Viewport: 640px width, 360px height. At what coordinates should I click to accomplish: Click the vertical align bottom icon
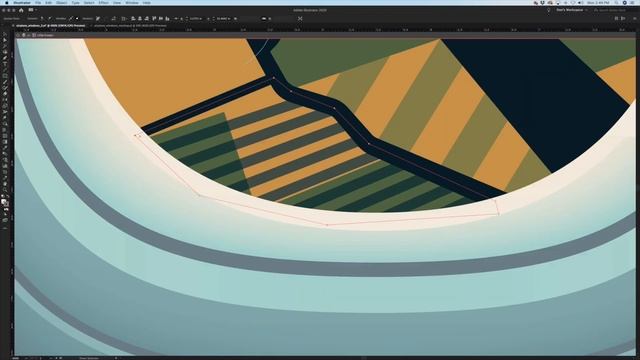click(x=168, y=19)
